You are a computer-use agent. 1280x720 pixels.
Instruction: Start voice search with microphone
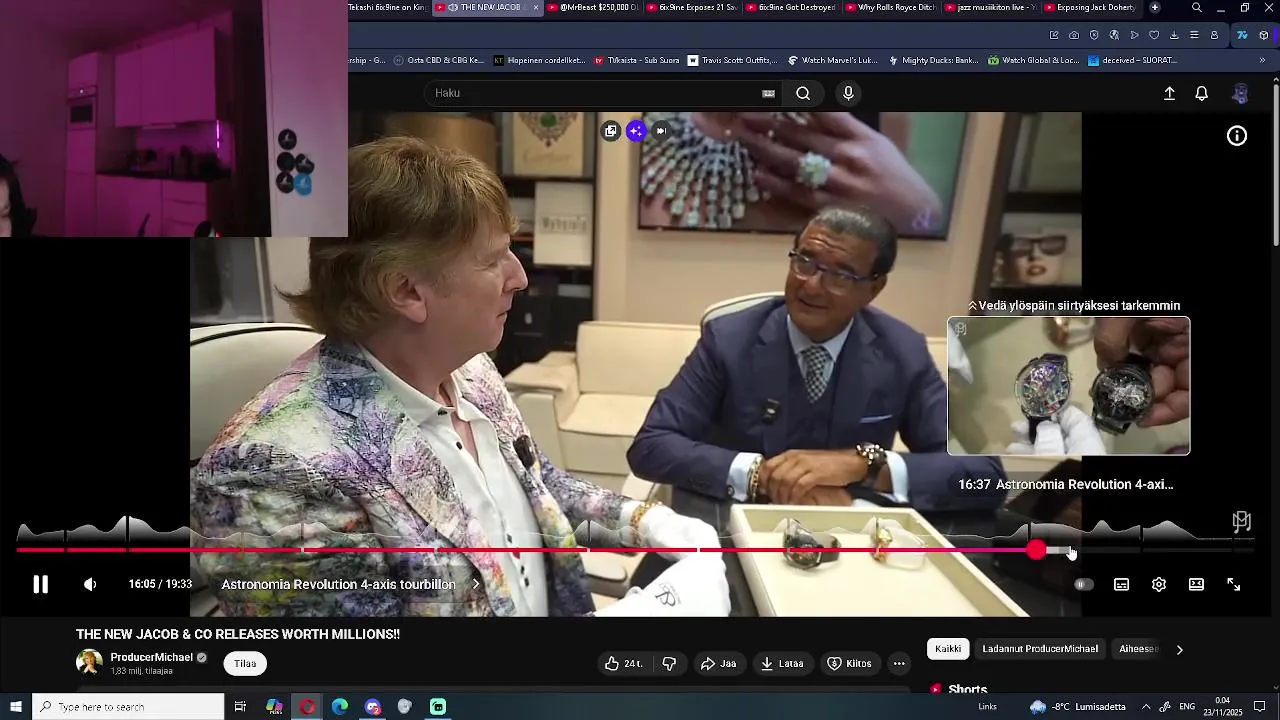coord(848,93)
